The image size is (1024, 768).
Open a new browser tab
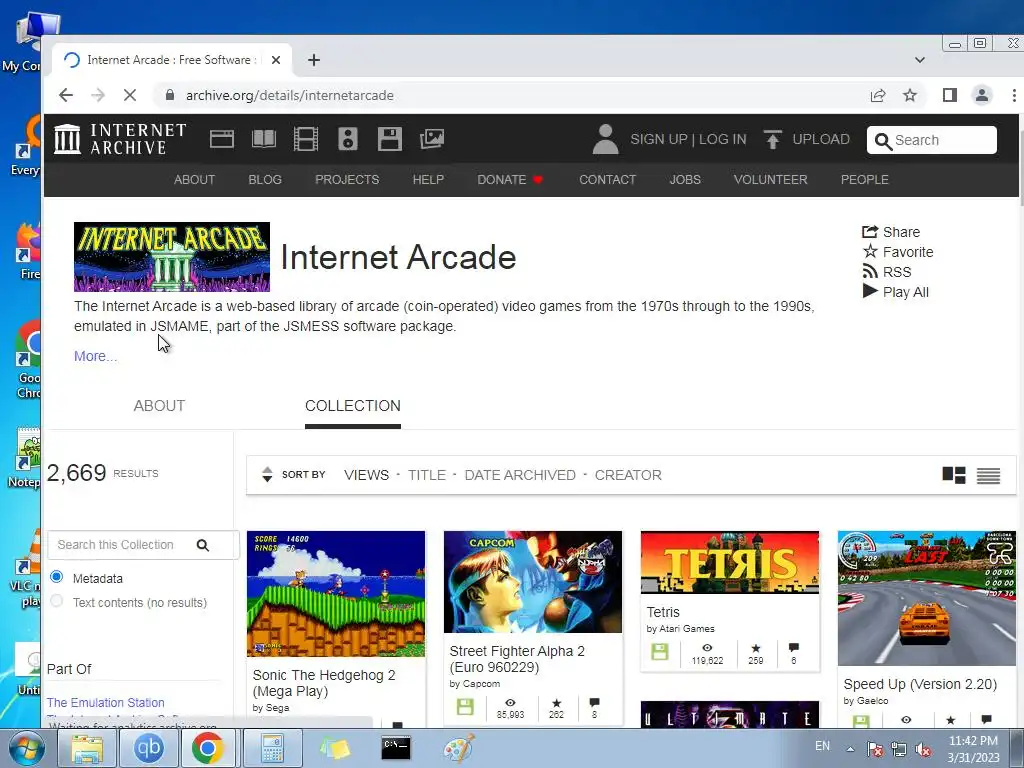coord(314,60)
